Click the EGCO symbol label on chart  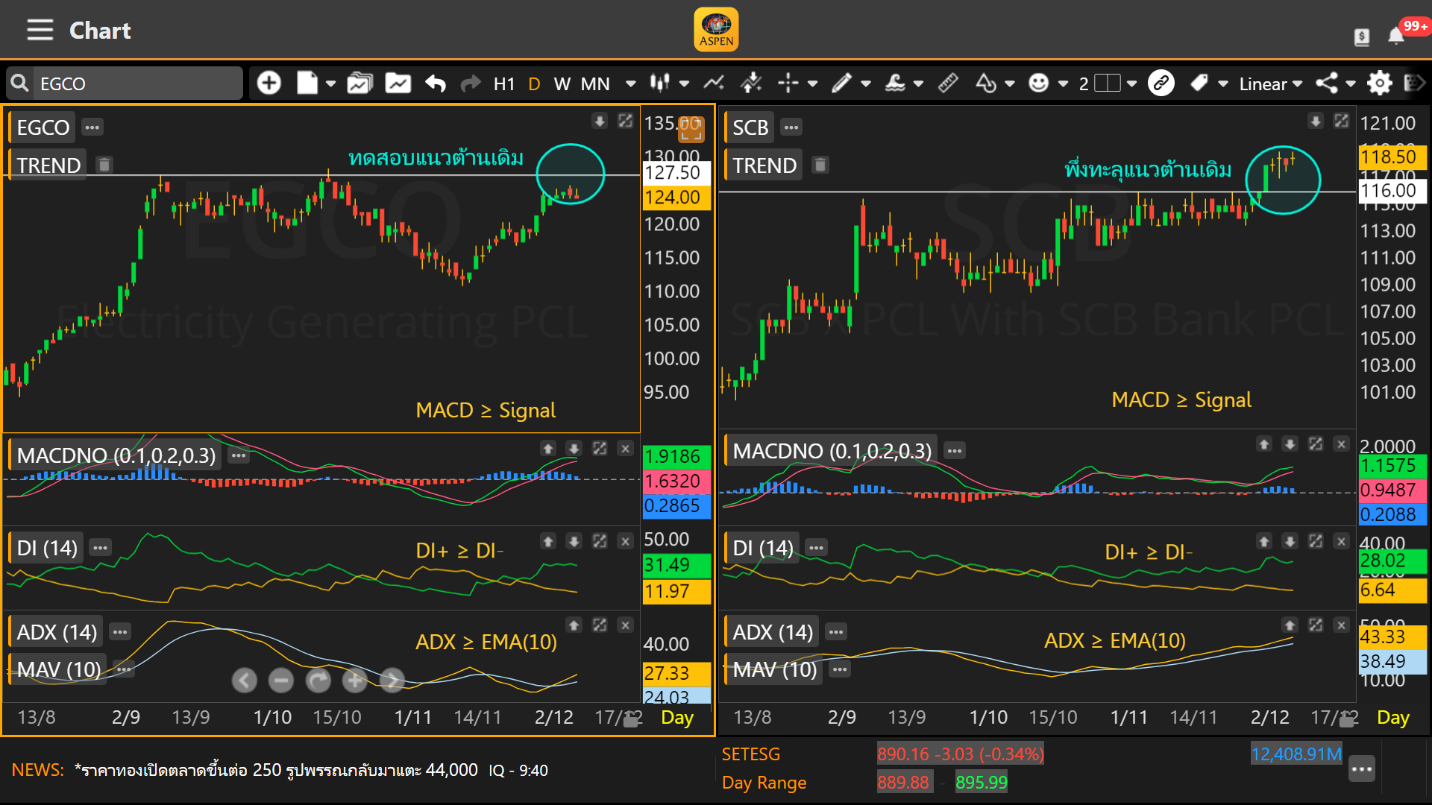point(42,127)
